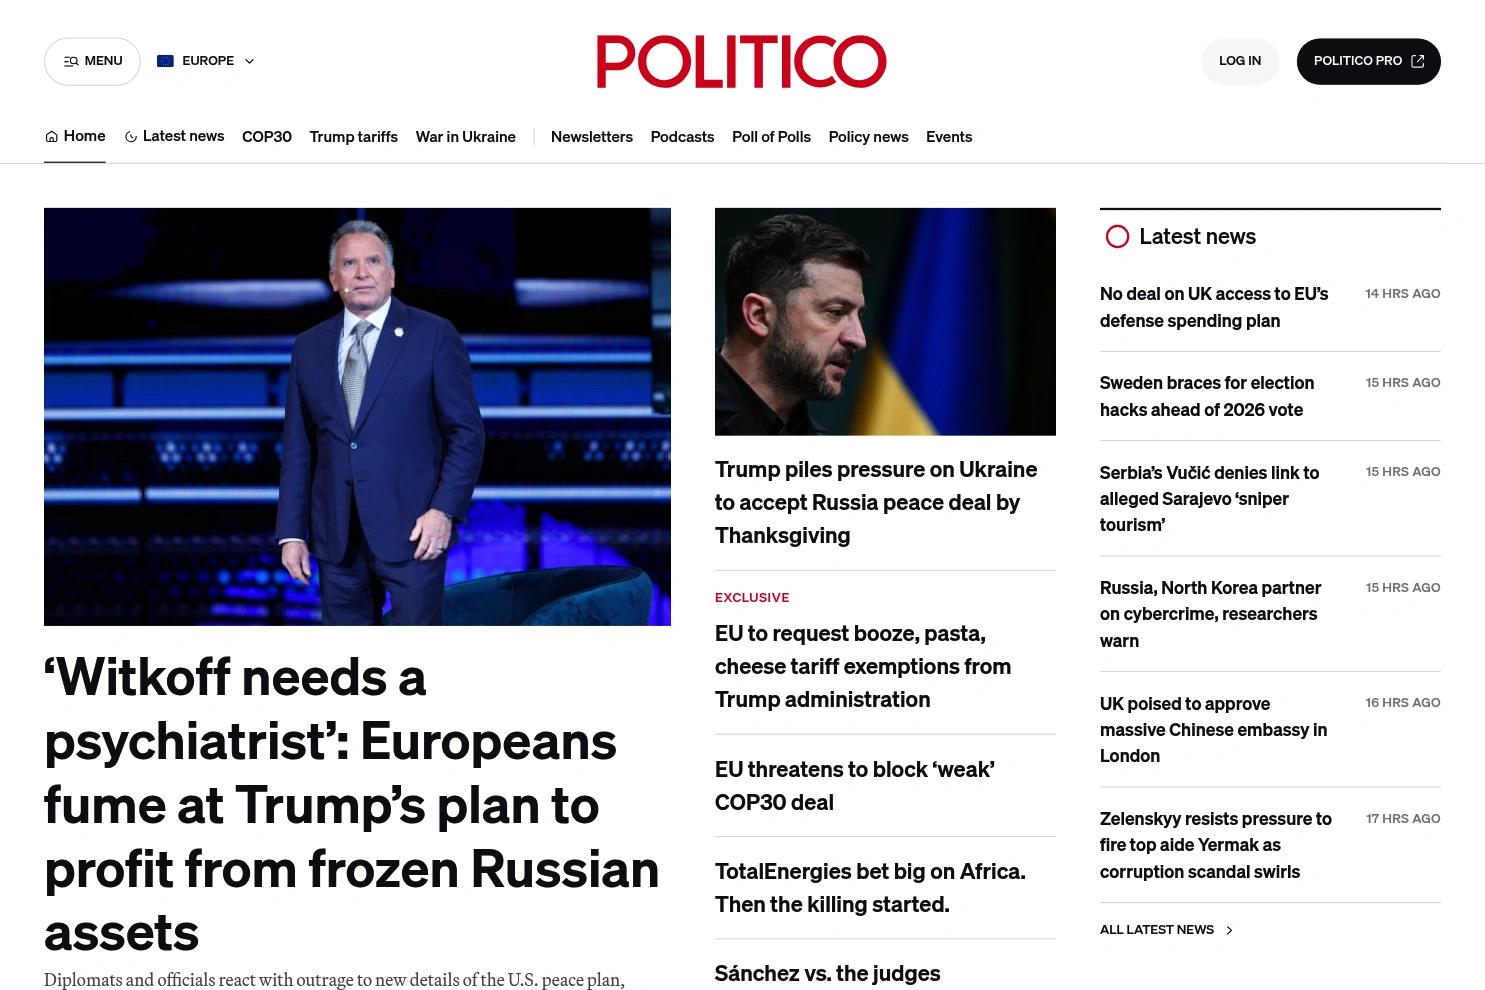
Task: Click the Log In button
Action: pos(1239,61)
